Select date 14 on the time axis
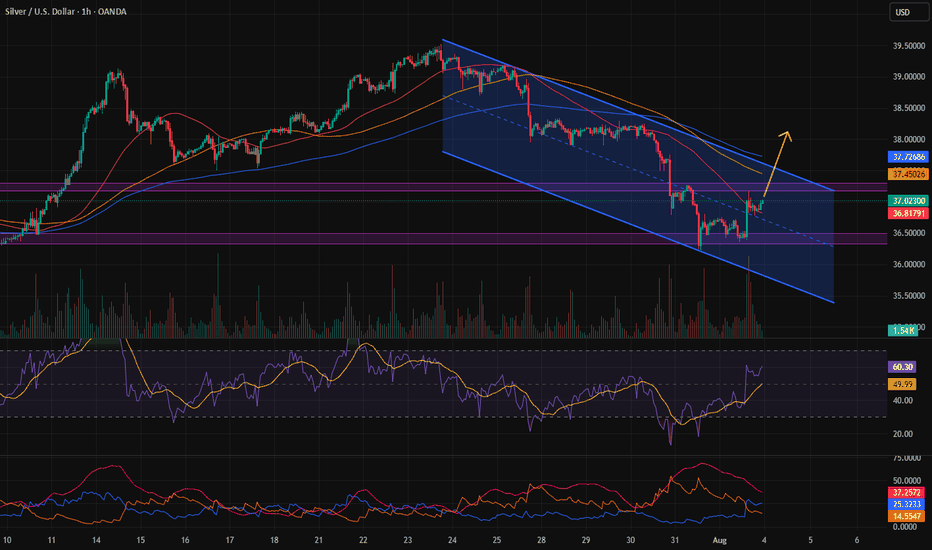This screenshot has height=550, width=932. (x=96, y=540)
